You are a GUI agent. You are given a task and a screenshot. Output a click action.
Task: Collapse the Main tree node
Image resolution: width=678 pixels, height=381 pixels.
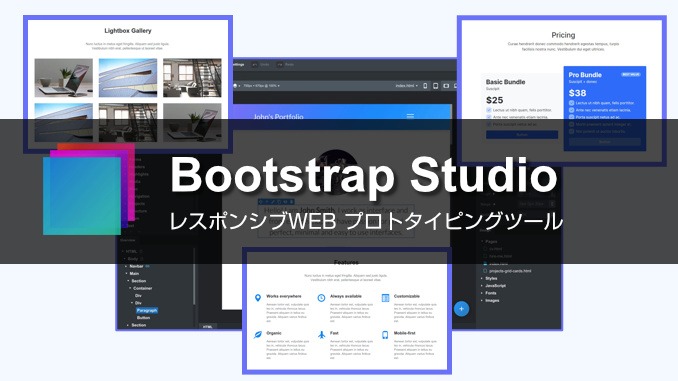point(126,273)
